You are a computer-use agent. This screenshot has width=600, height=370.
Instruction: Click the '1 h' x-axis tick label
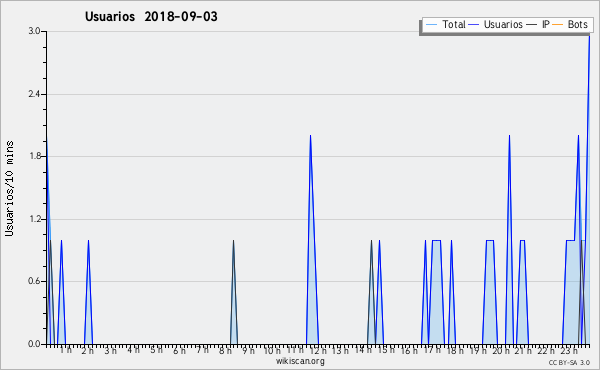click(65, 350)
